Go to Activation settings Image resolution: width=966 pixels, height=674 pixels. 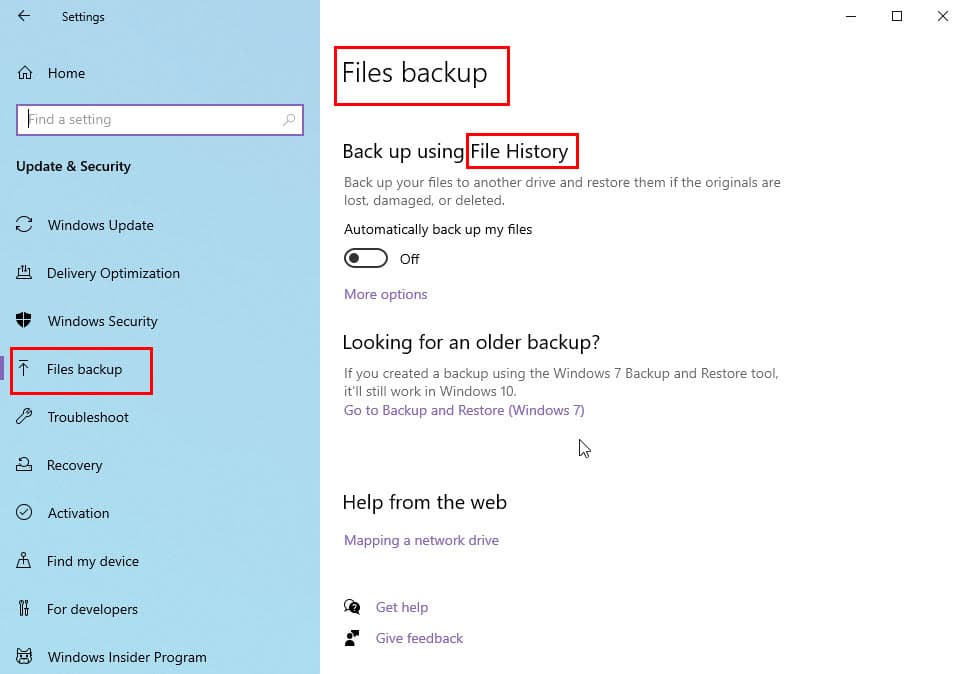[78, 513]
